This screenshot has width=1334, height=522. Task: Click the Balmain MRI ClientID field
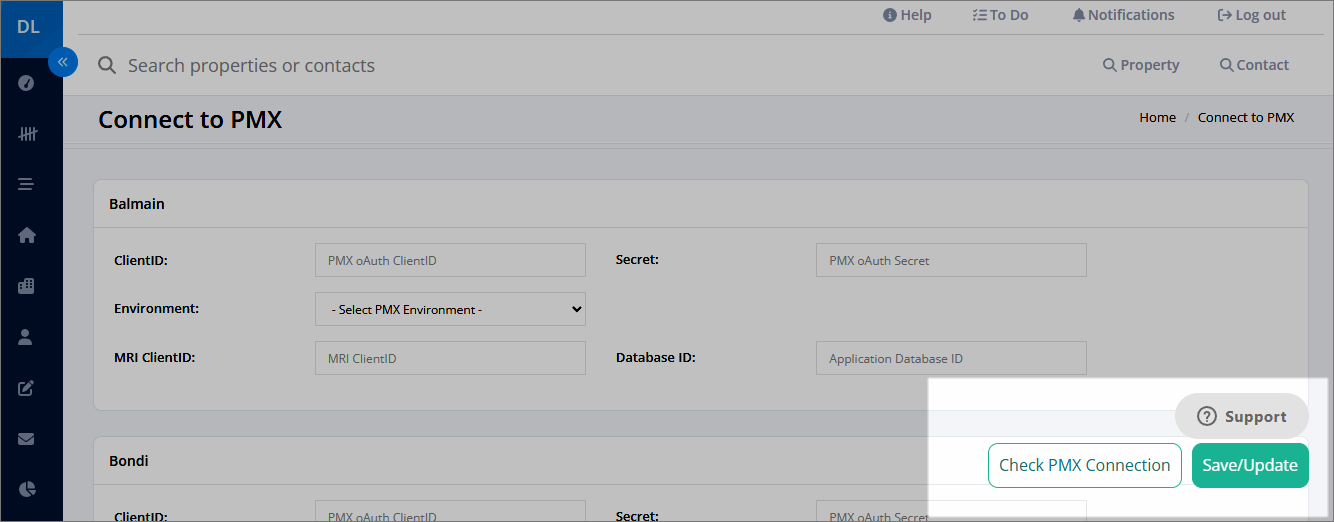[x=450, y=358]
